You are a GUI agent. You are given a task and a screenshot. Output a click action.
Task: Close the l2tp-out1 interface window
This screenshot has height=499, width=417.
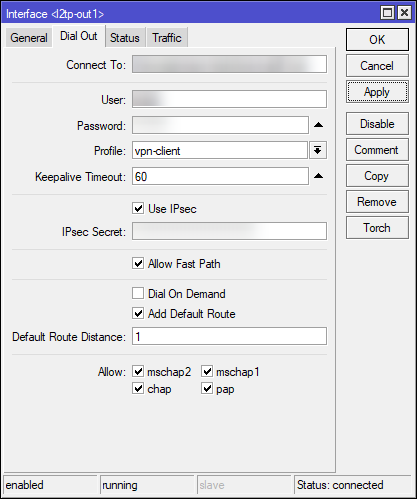click(404, 13)
